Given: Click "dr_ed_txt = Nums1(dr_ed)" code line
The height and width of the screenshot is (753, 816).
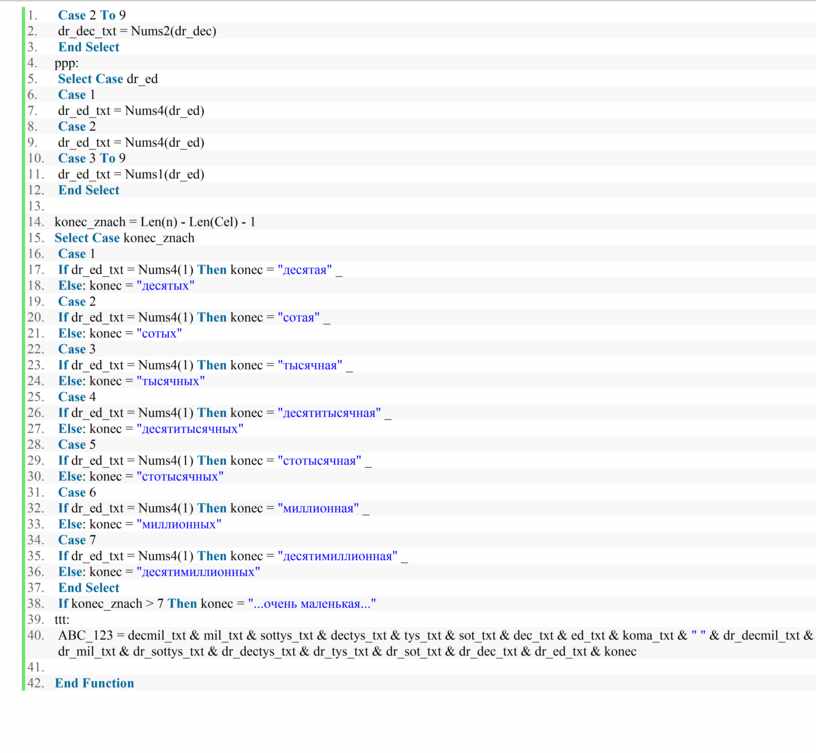Looking at the screenshot, I should 131,174.
